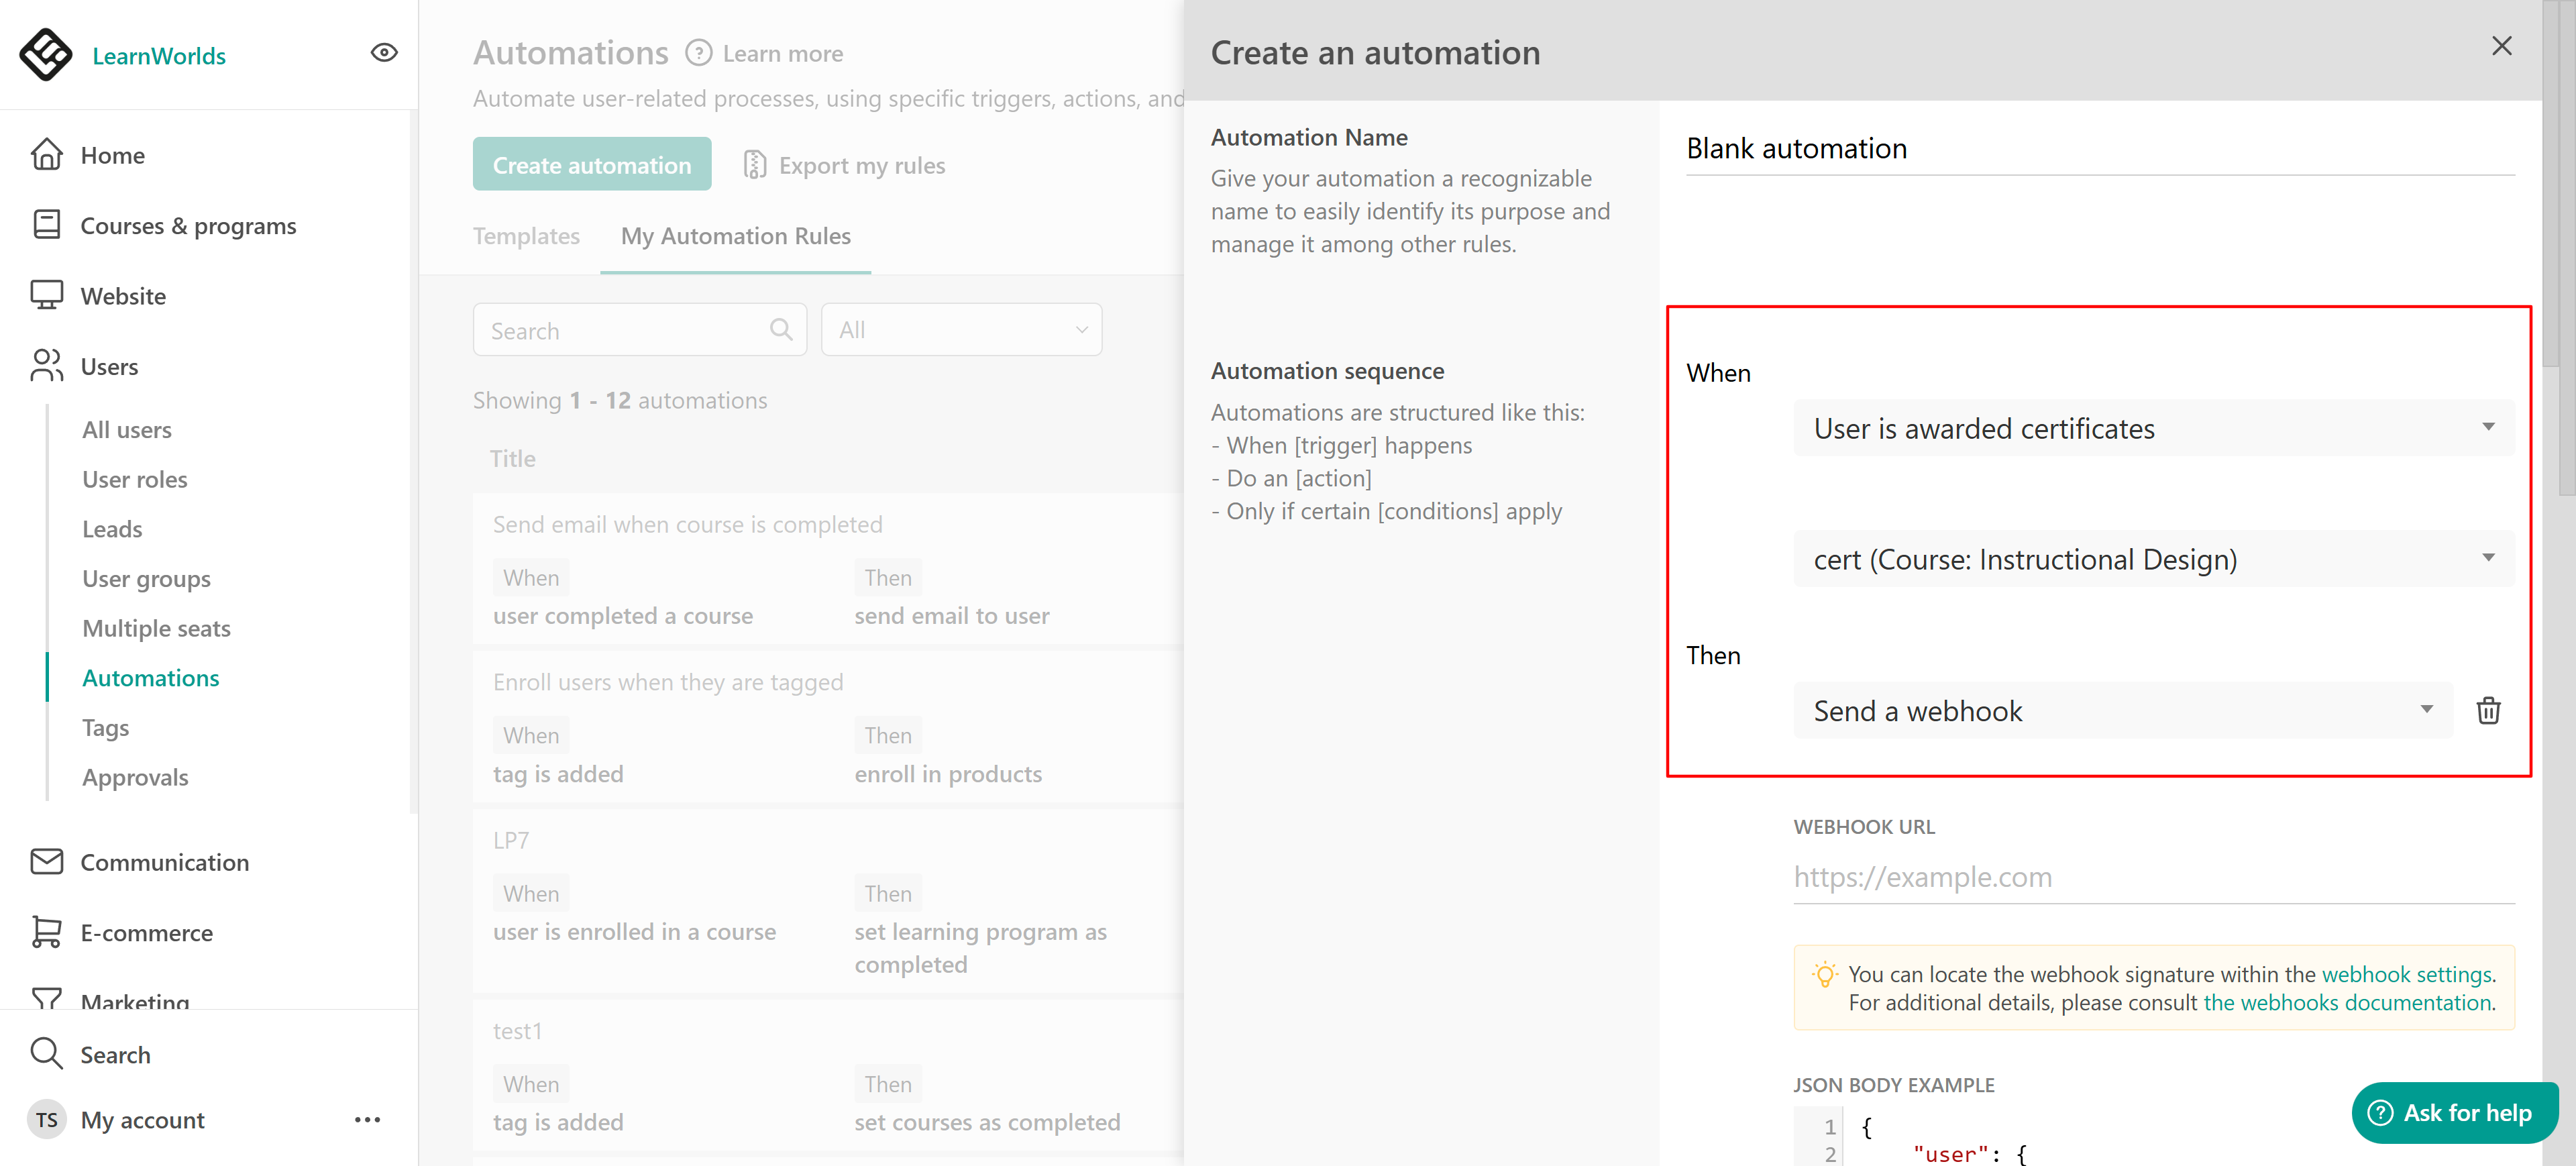This screenshot has width=2576, height=1166.
Task: Open Tags under Users menu
Action: [x=106, y=728]
